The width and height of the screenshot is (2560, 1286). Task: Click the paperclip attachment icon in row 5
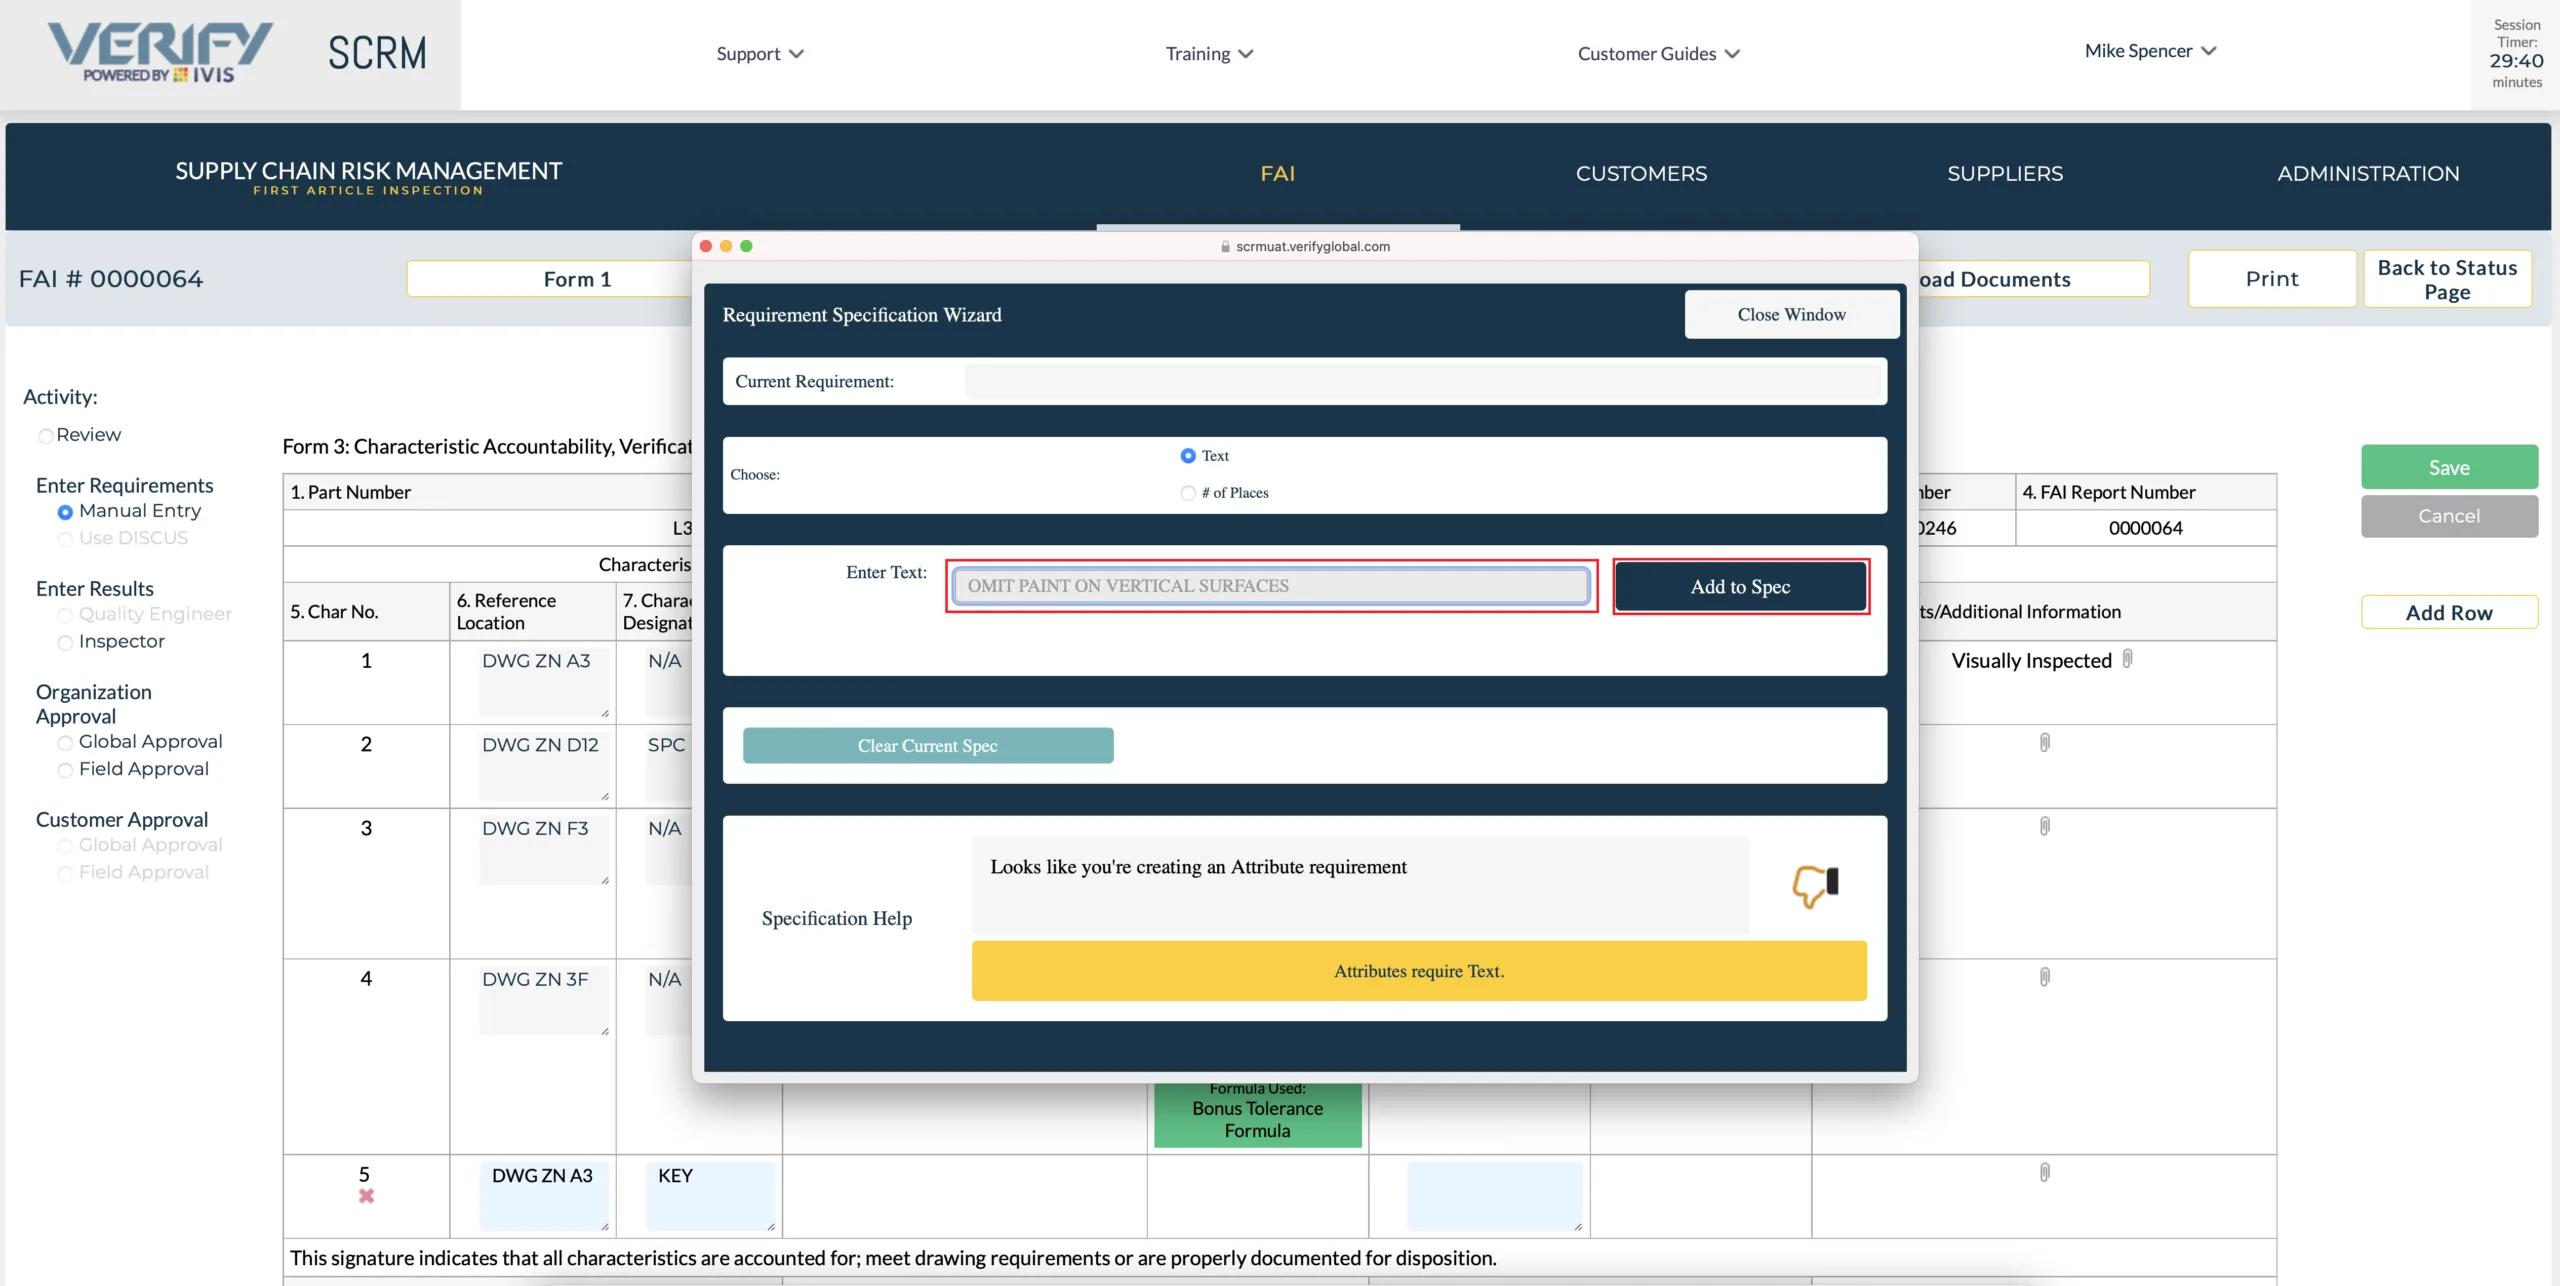pos(2045,1172)
